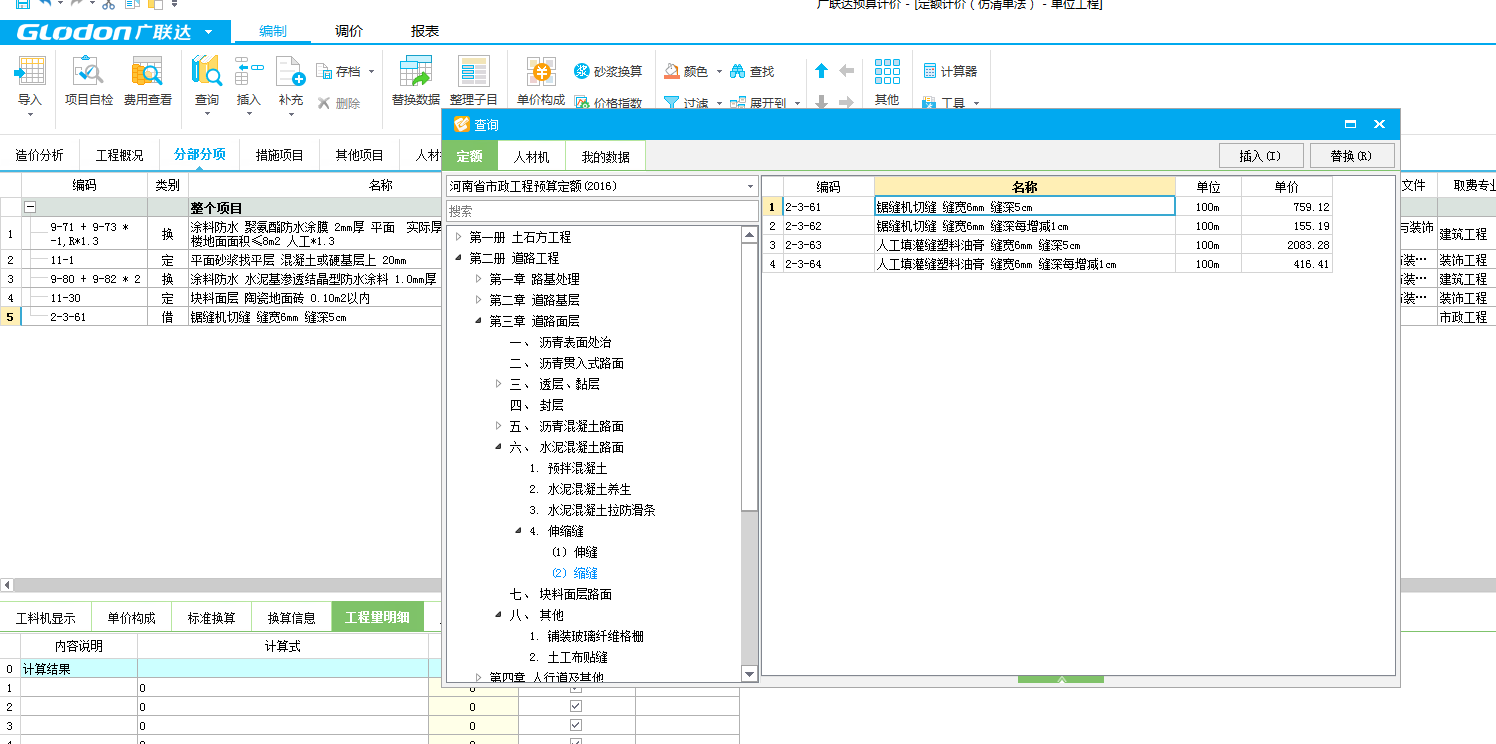Expand 五、沥青混凝土路面 tree node
This screenshot has height=744, width=1496.
[x=498, y=426]
